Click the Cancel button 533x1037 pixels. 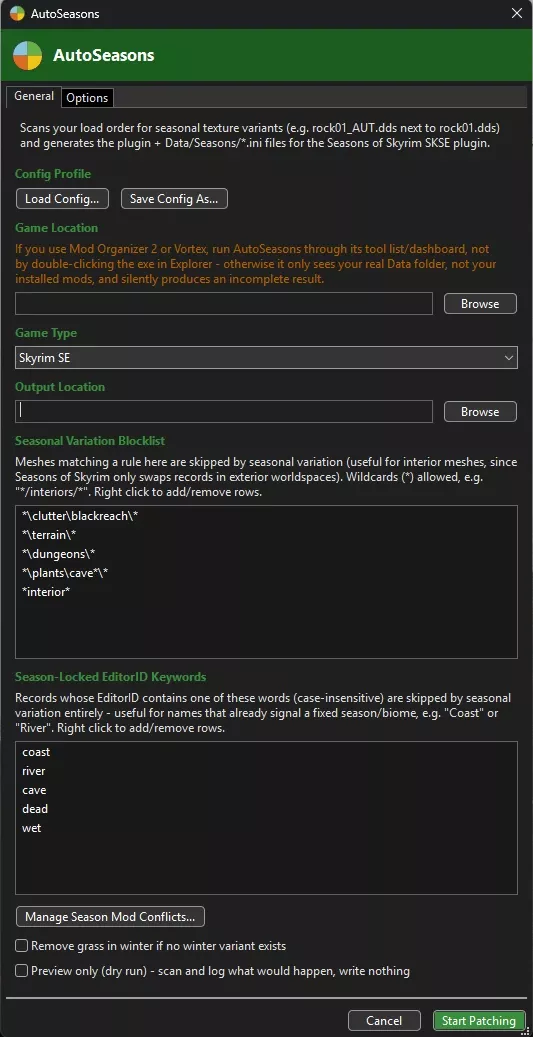tap(384, 1020)
